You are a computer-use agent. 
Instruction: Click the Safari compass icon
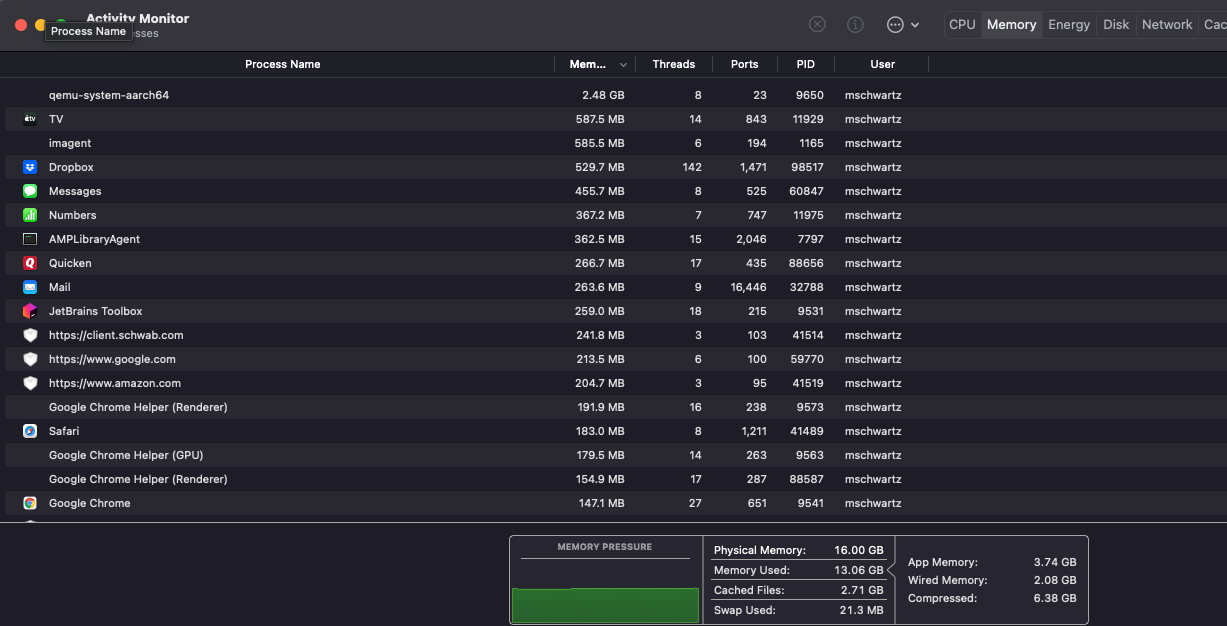(x=30, y=431)
